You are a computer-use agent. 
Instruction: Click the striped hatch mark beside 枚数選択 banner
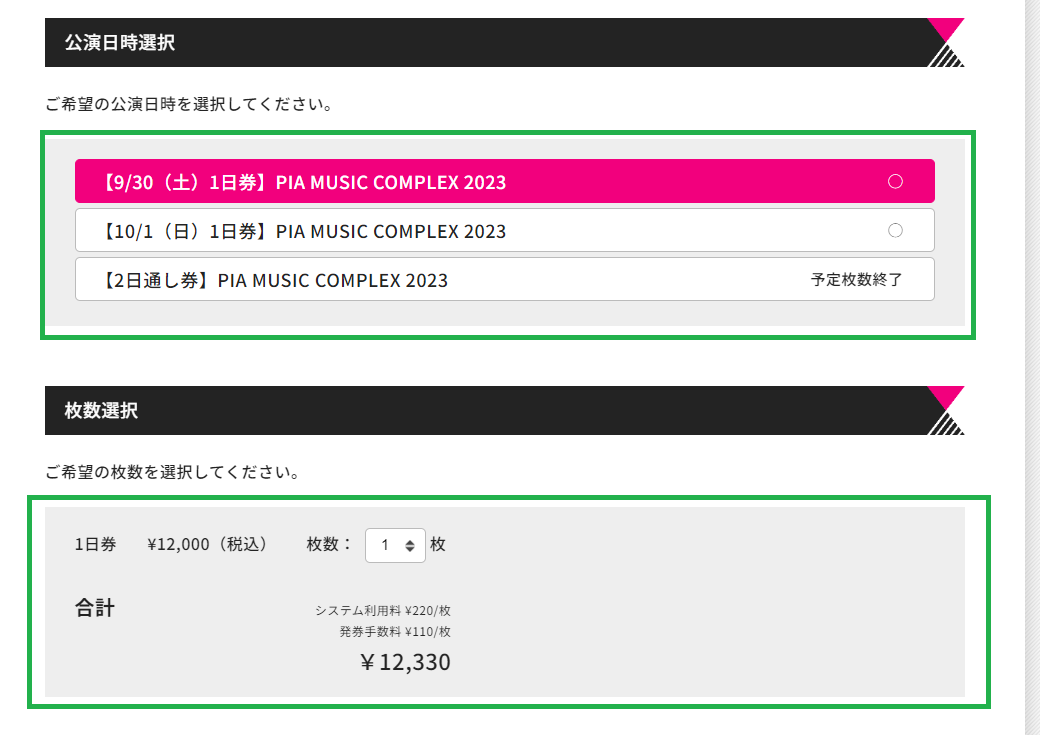948,425
